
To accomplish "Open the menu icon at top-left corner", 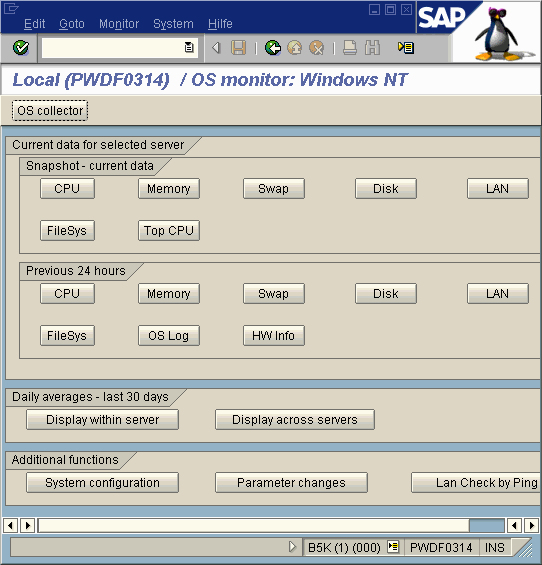I will click(x=10, y=8).
